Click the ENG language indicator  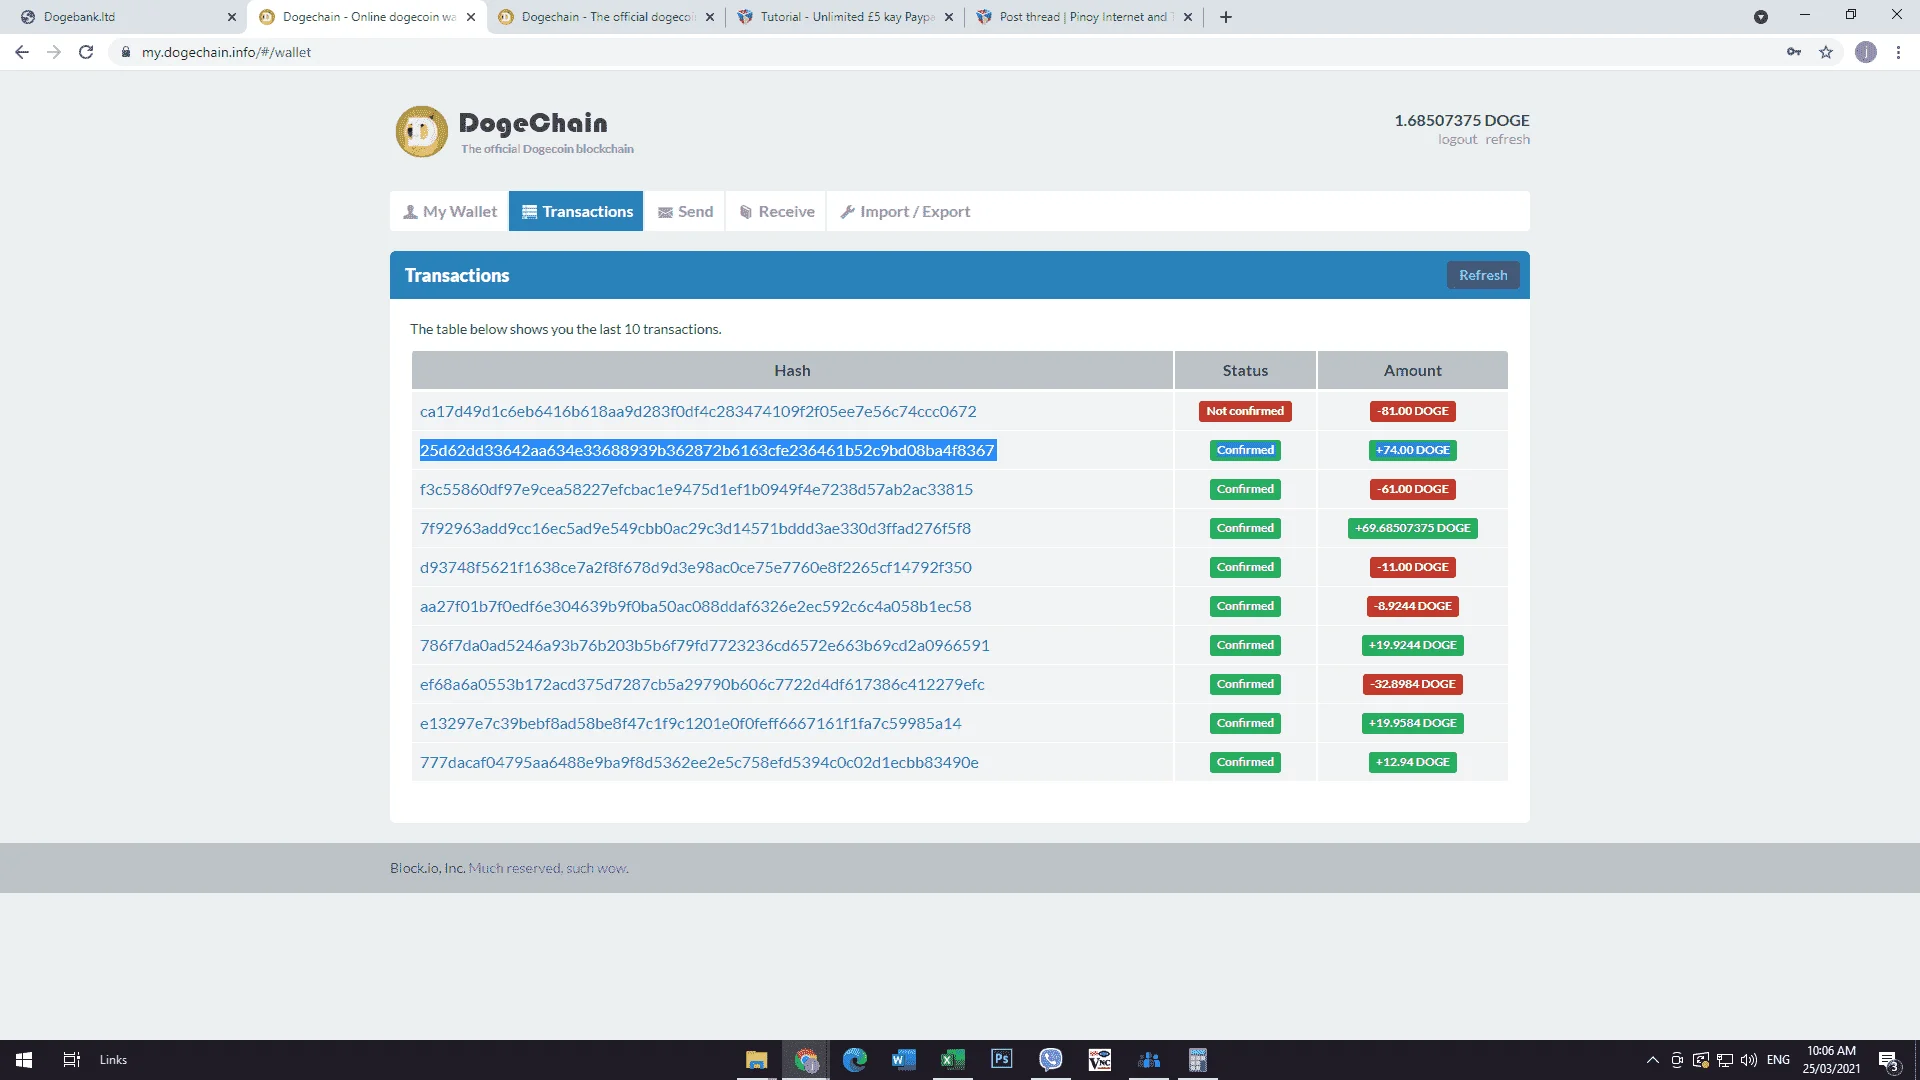1778,1060
